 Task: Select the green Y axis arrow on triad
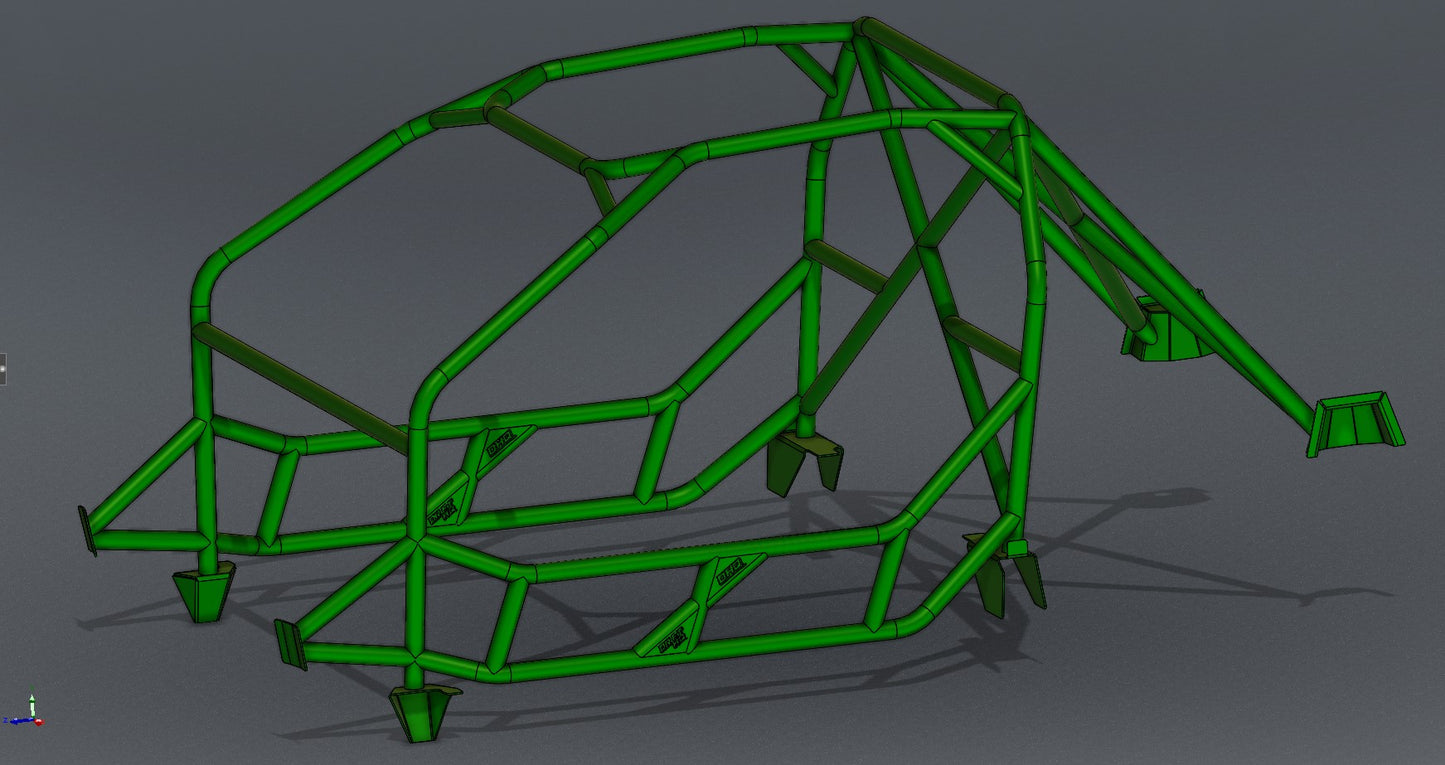pos(32,706)
